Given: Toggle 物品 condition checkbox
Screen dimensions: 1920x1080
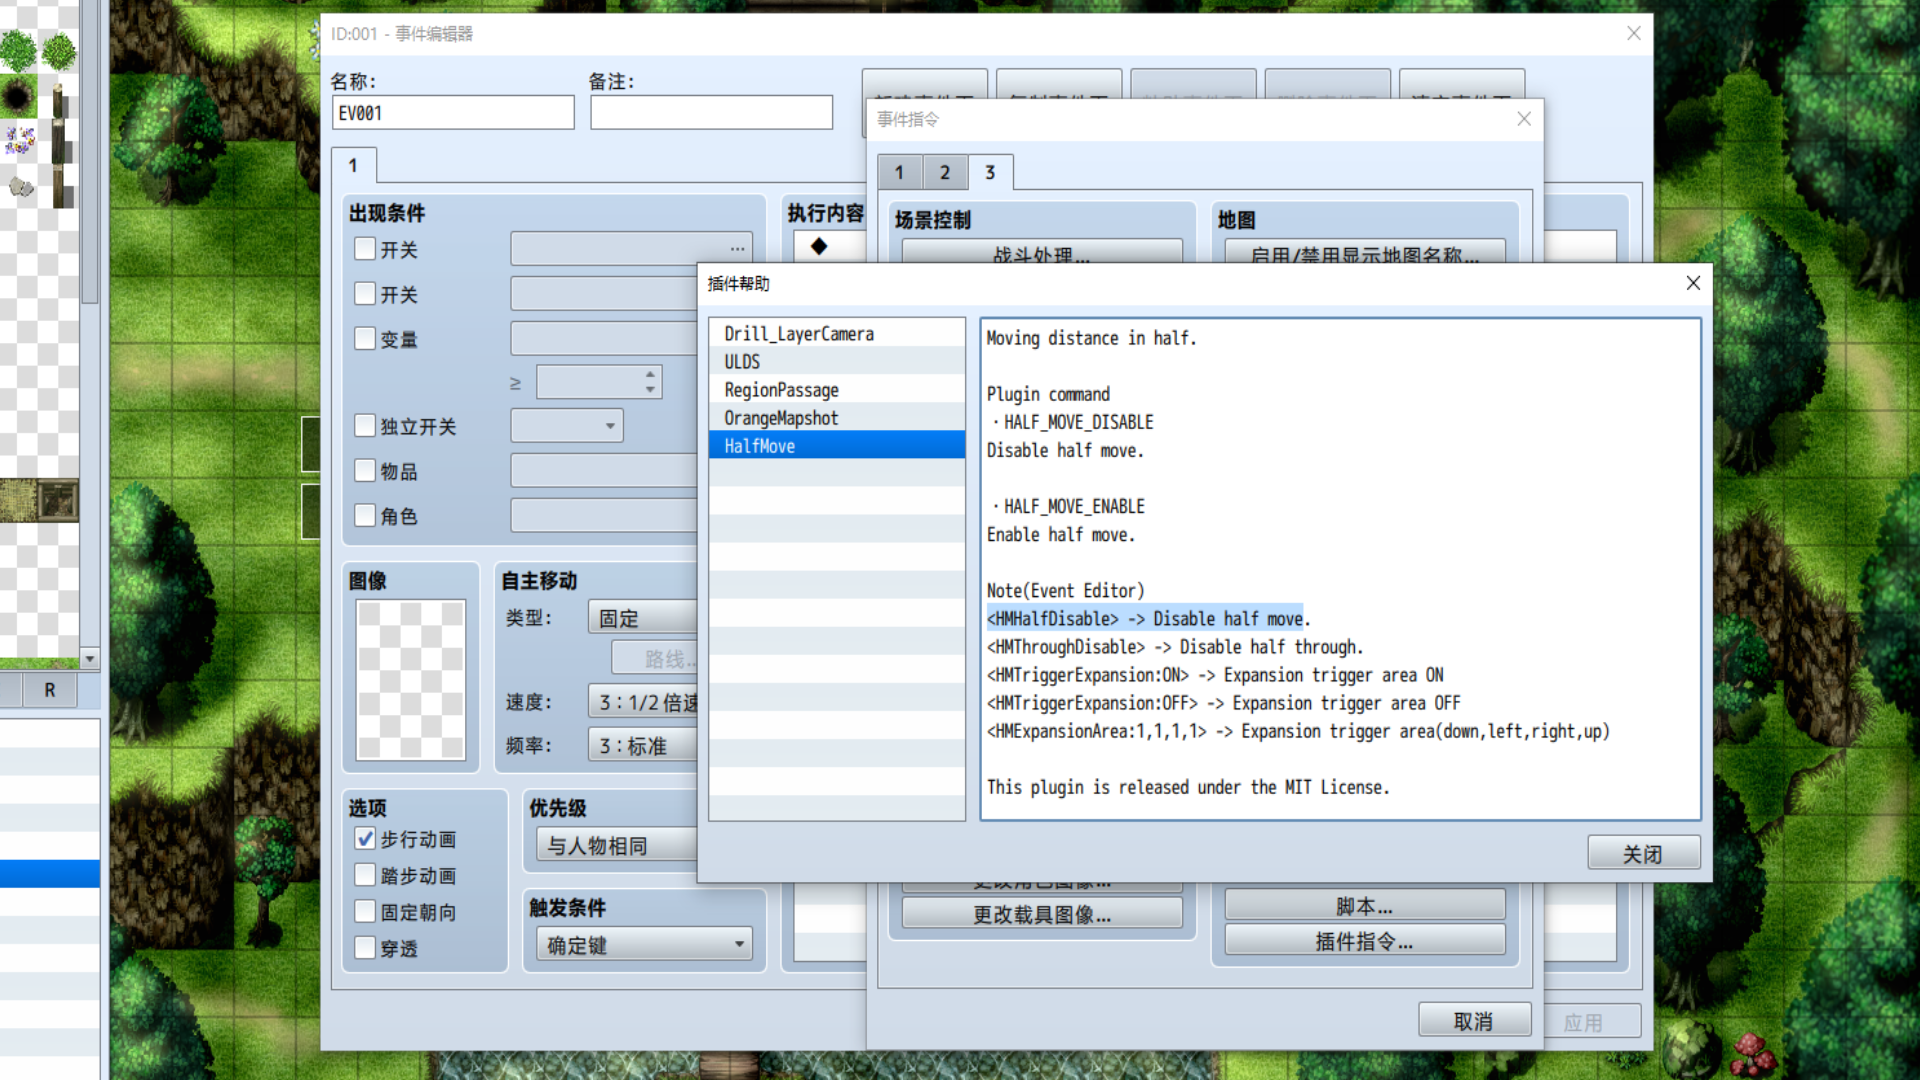Looking at the screenshot, I should click(x=365, y=470).
